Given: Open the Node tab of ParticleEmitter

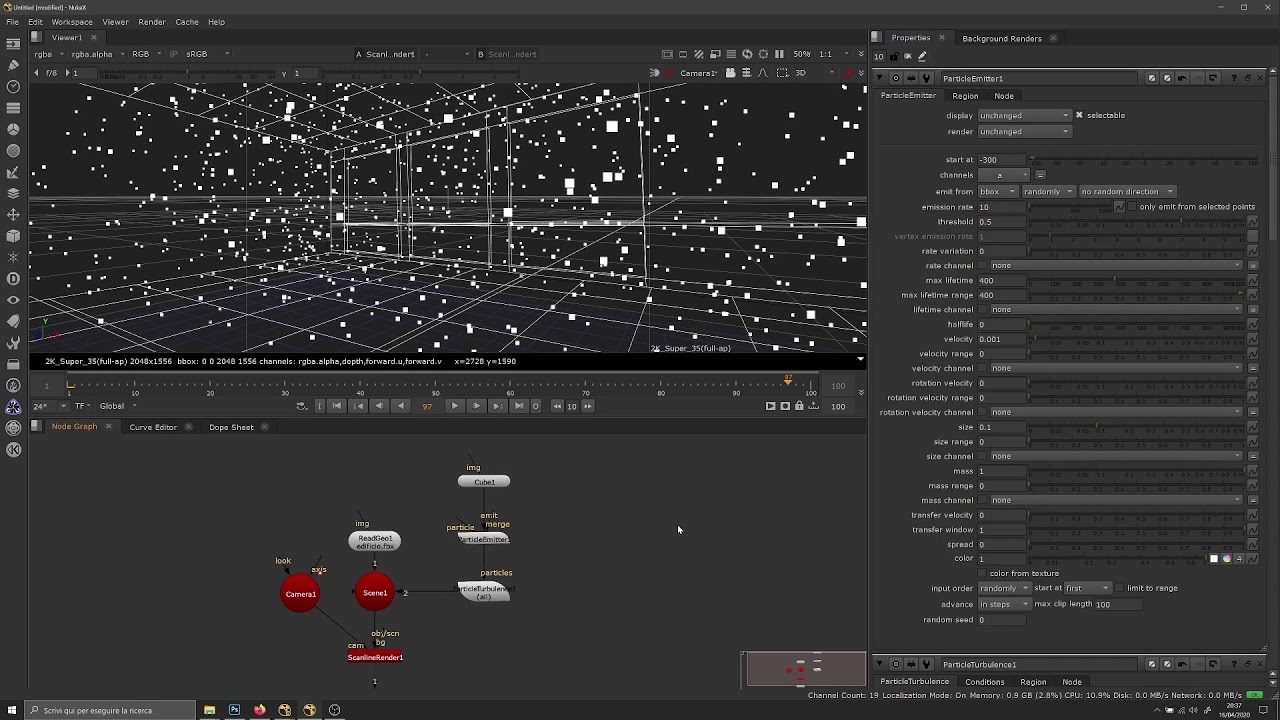Looking at the screenshot, I should [x=1004, y=96].
